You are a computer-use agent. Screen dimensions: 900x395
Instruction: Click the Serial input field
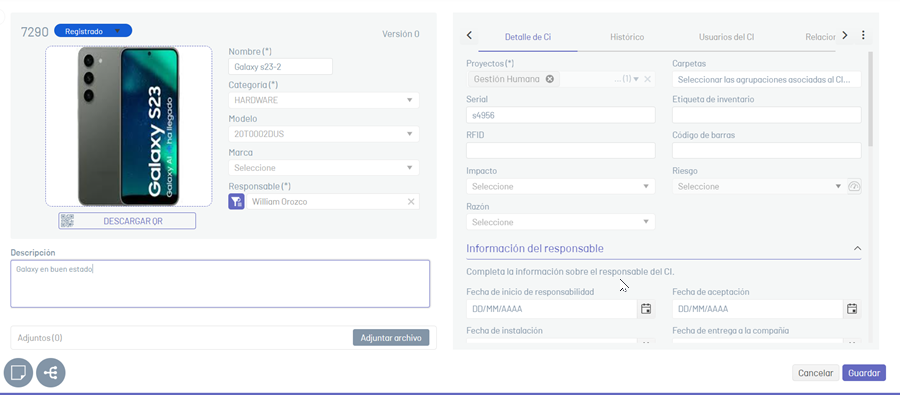561,115
